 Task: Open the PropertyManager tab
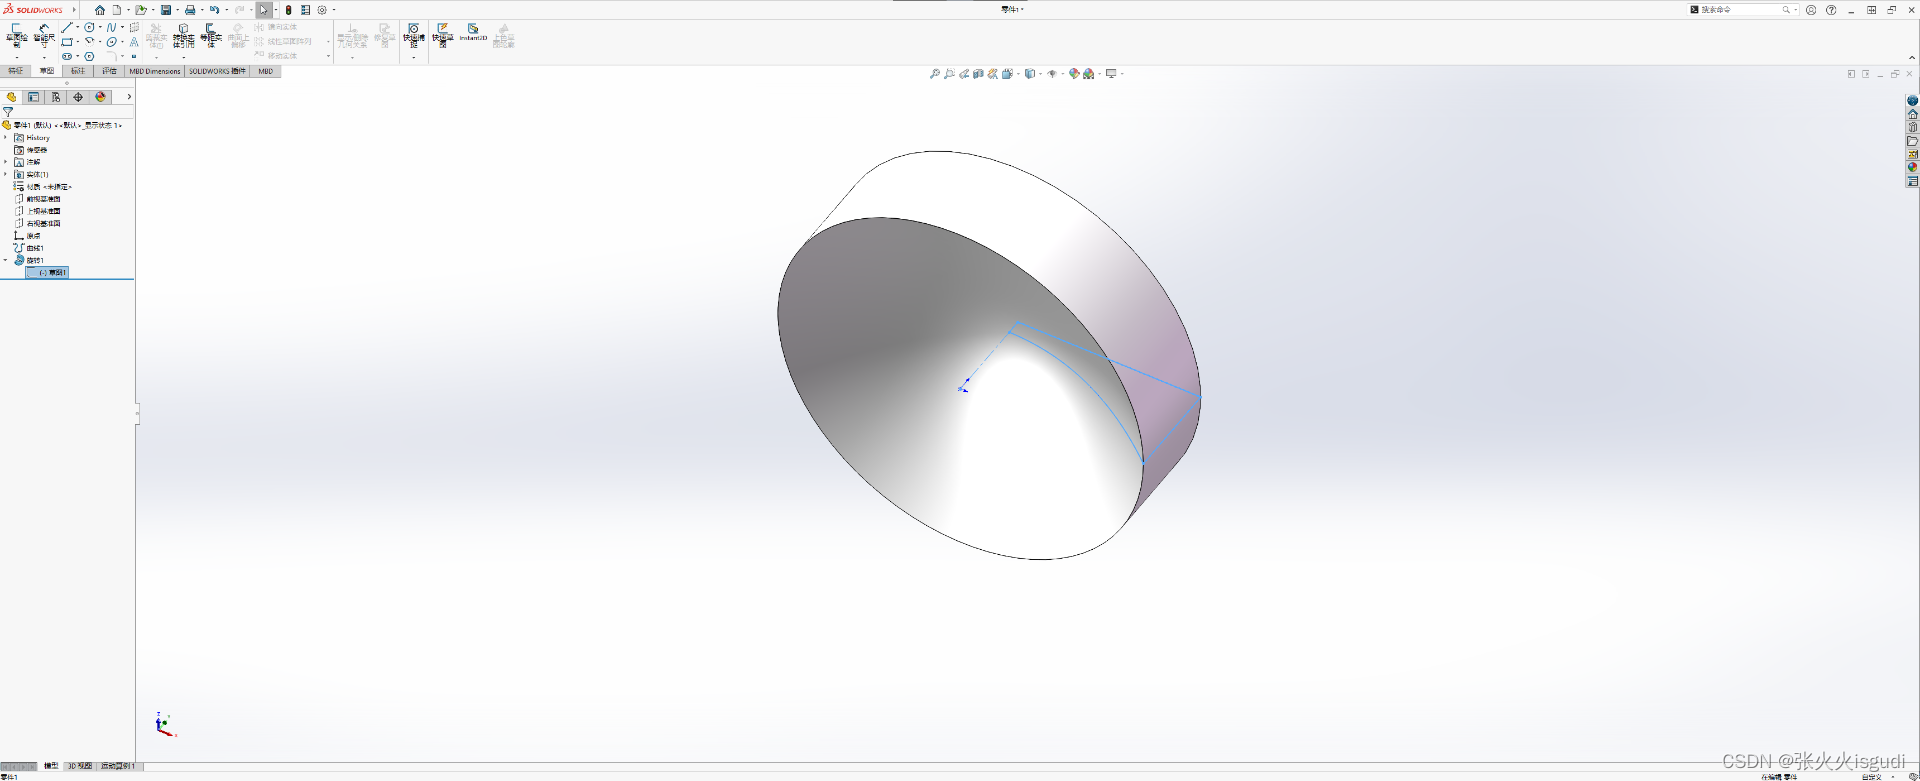33,97
